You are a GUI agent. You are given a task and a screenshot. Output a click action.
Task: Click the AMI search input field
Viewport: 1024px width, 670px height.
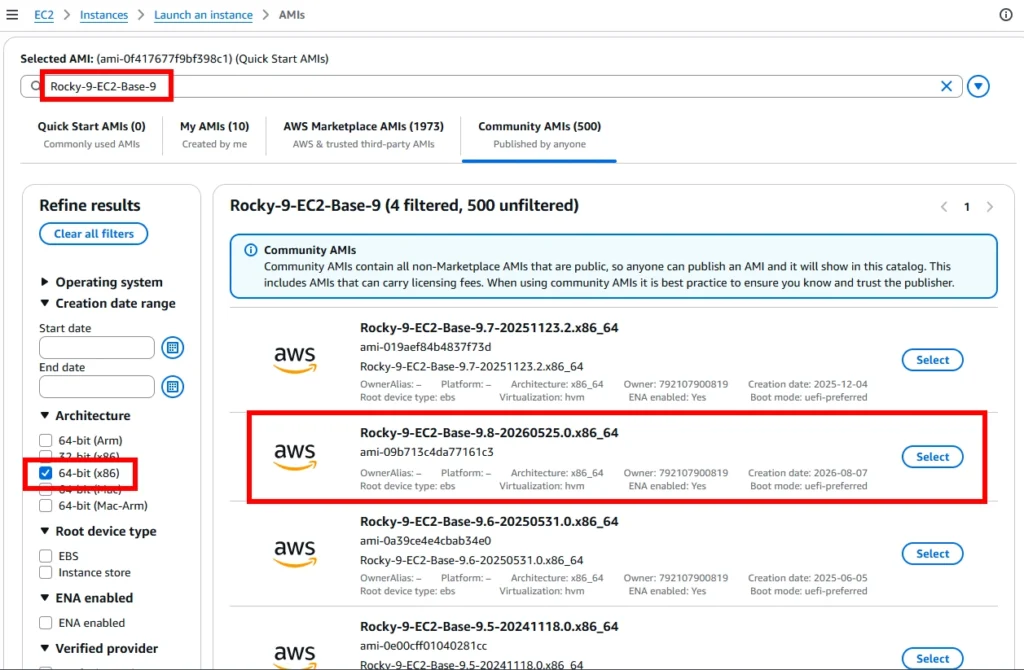(491, 86)
